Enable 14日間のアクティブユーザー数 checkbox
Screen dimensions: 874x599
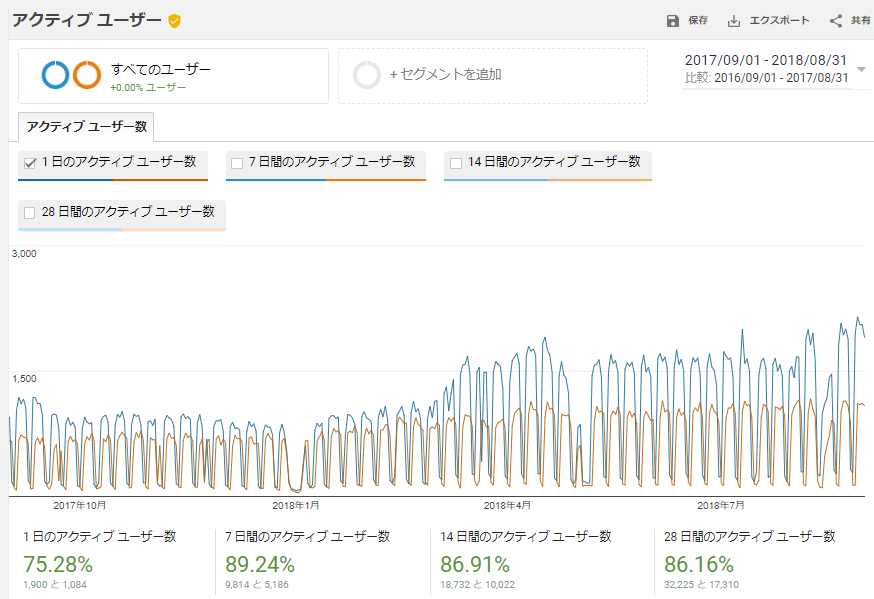(x=456, y=163)
